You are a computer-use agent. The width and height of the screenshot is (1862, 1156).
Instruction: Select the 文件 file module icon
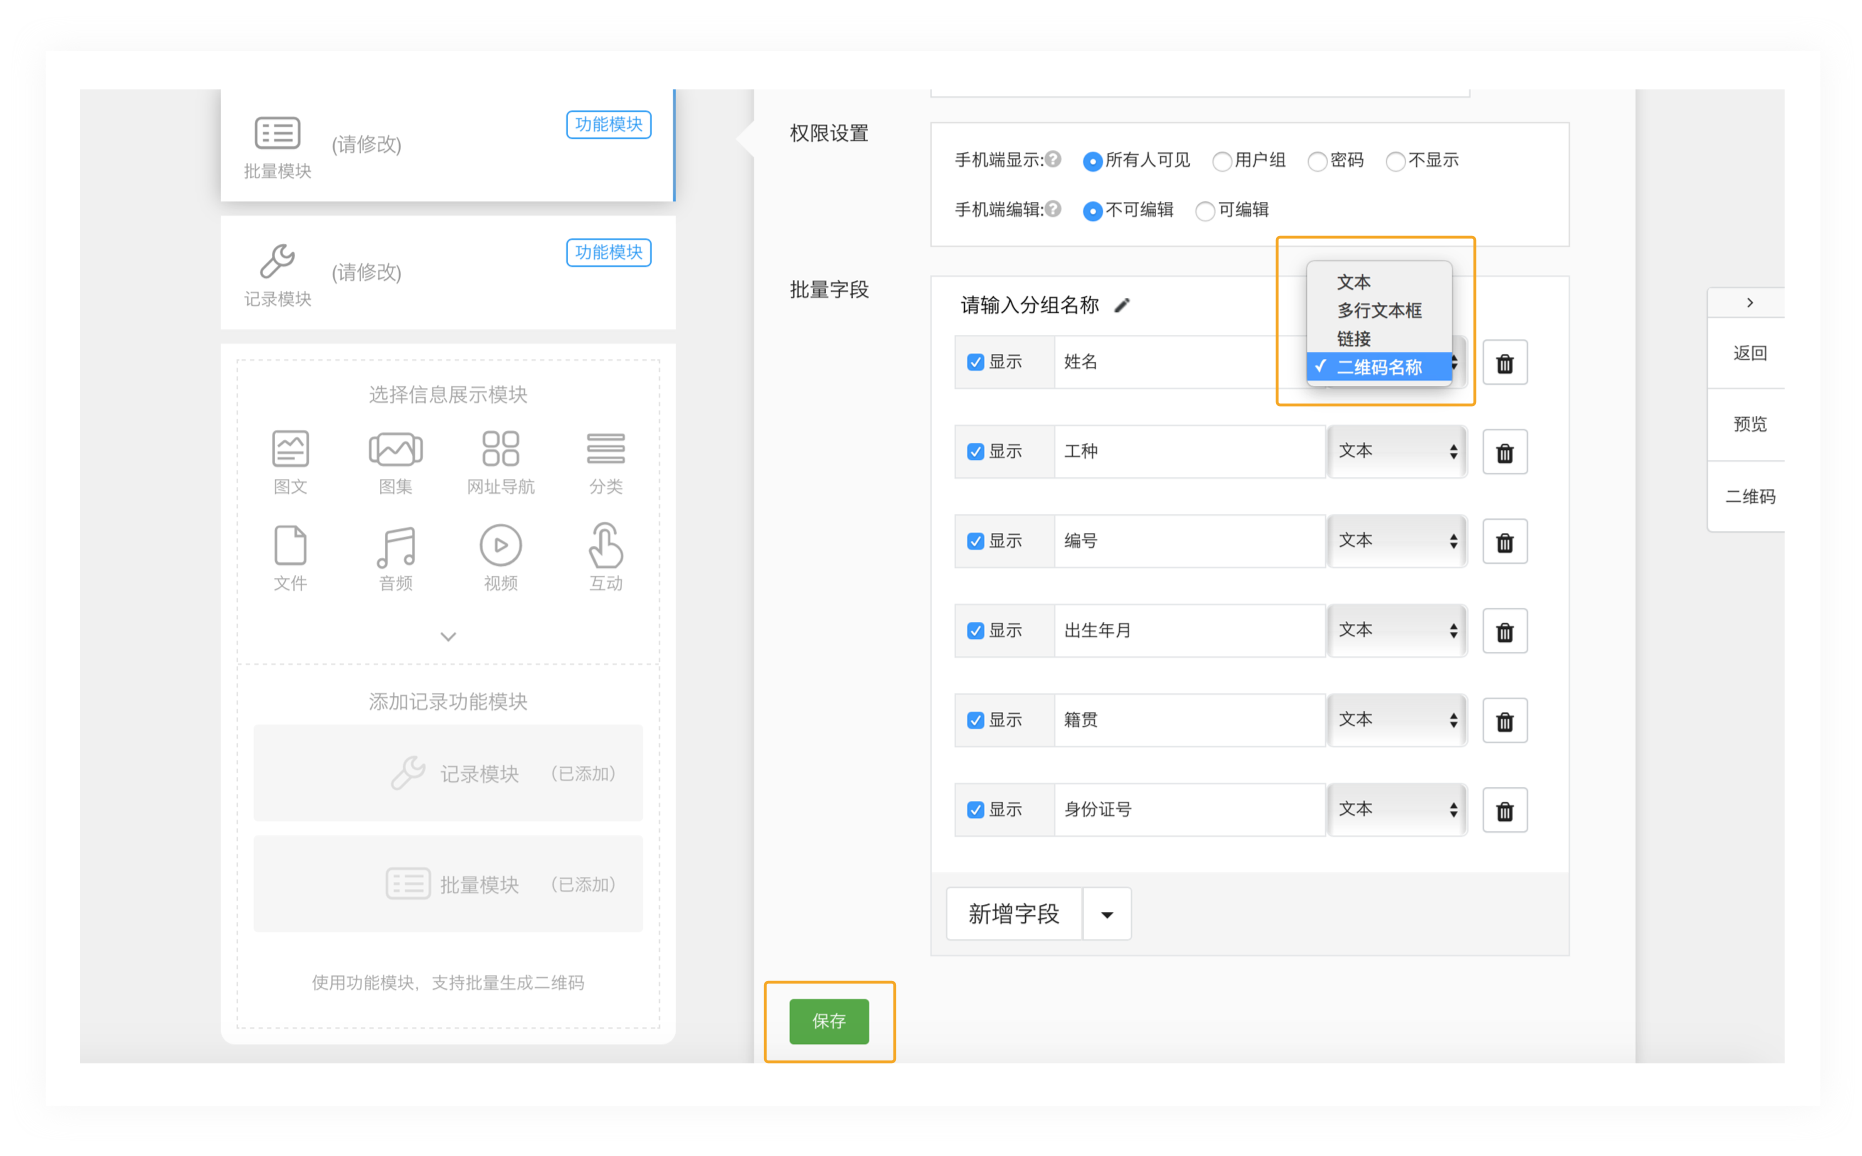pyautogui.click(x=290, y=545)
